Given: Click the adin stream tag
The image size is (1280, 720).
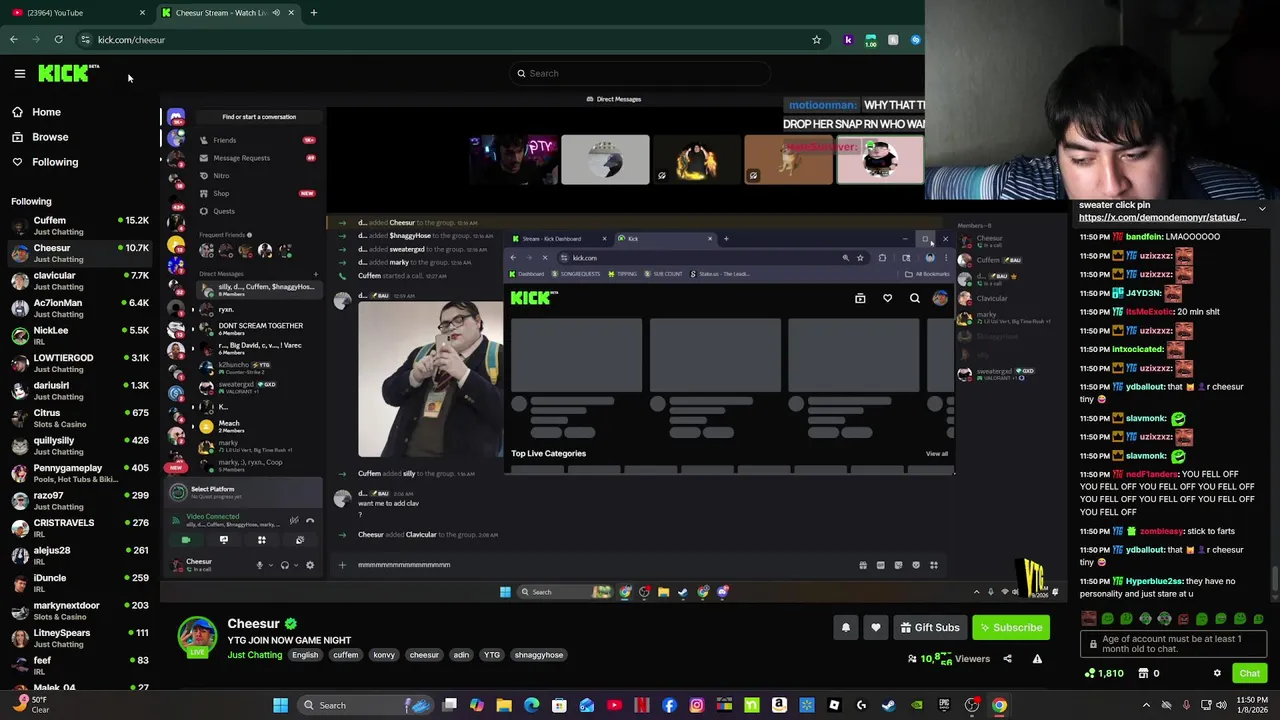Looking at the screenshot, I should click(461, 655).
